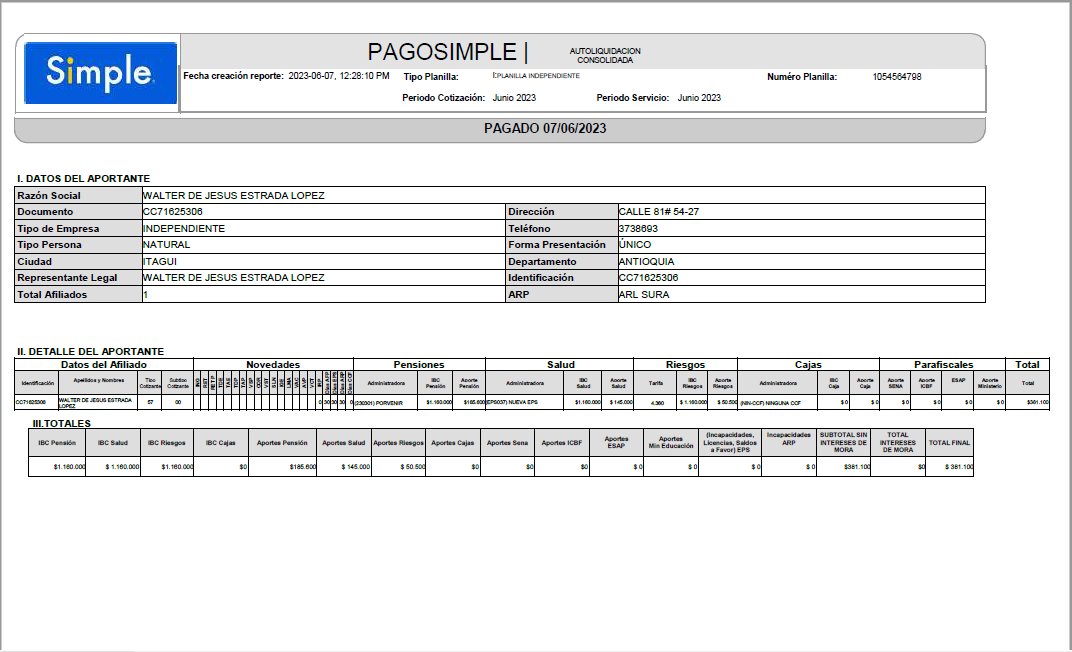1072x652 pixels.
Task: Click the PORVENIR pension administrator cell
Action: 385,402
